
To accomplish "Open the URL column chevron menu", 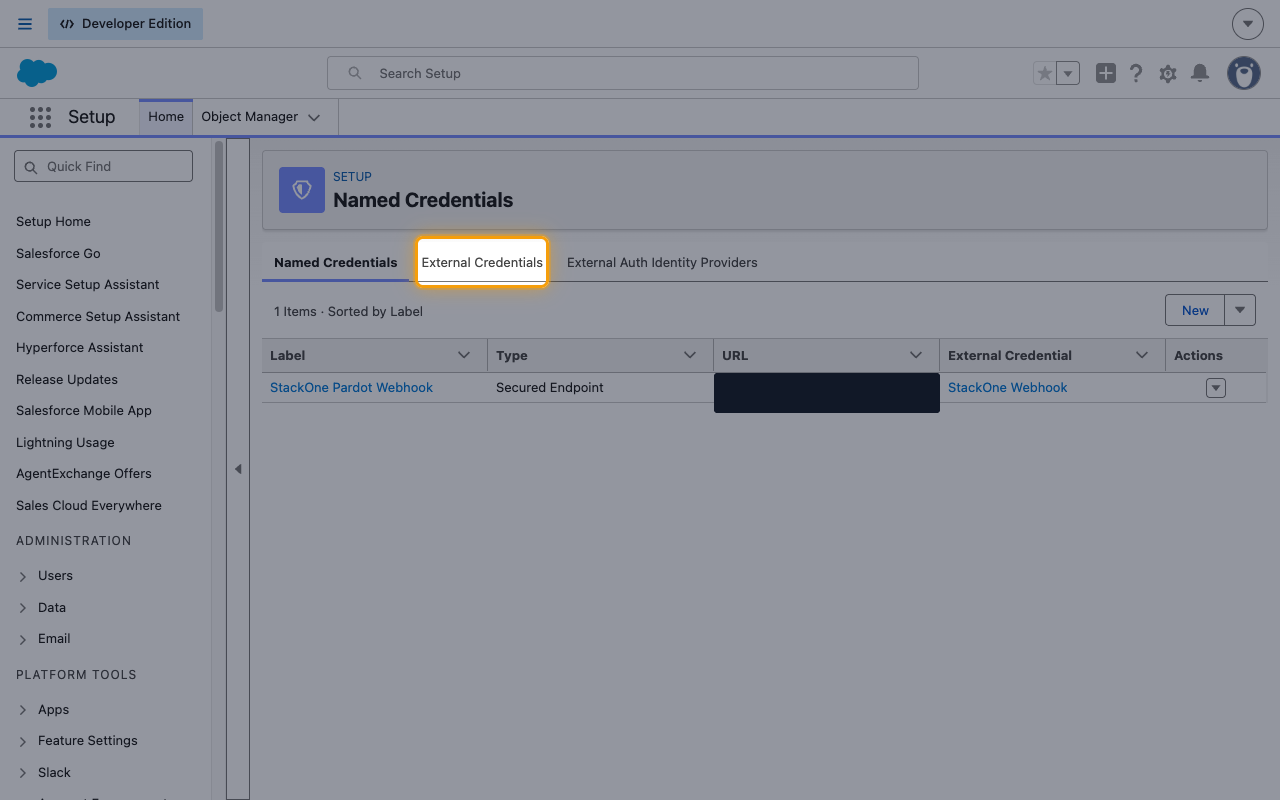I will pyautogui.click(x=916, y=355).
